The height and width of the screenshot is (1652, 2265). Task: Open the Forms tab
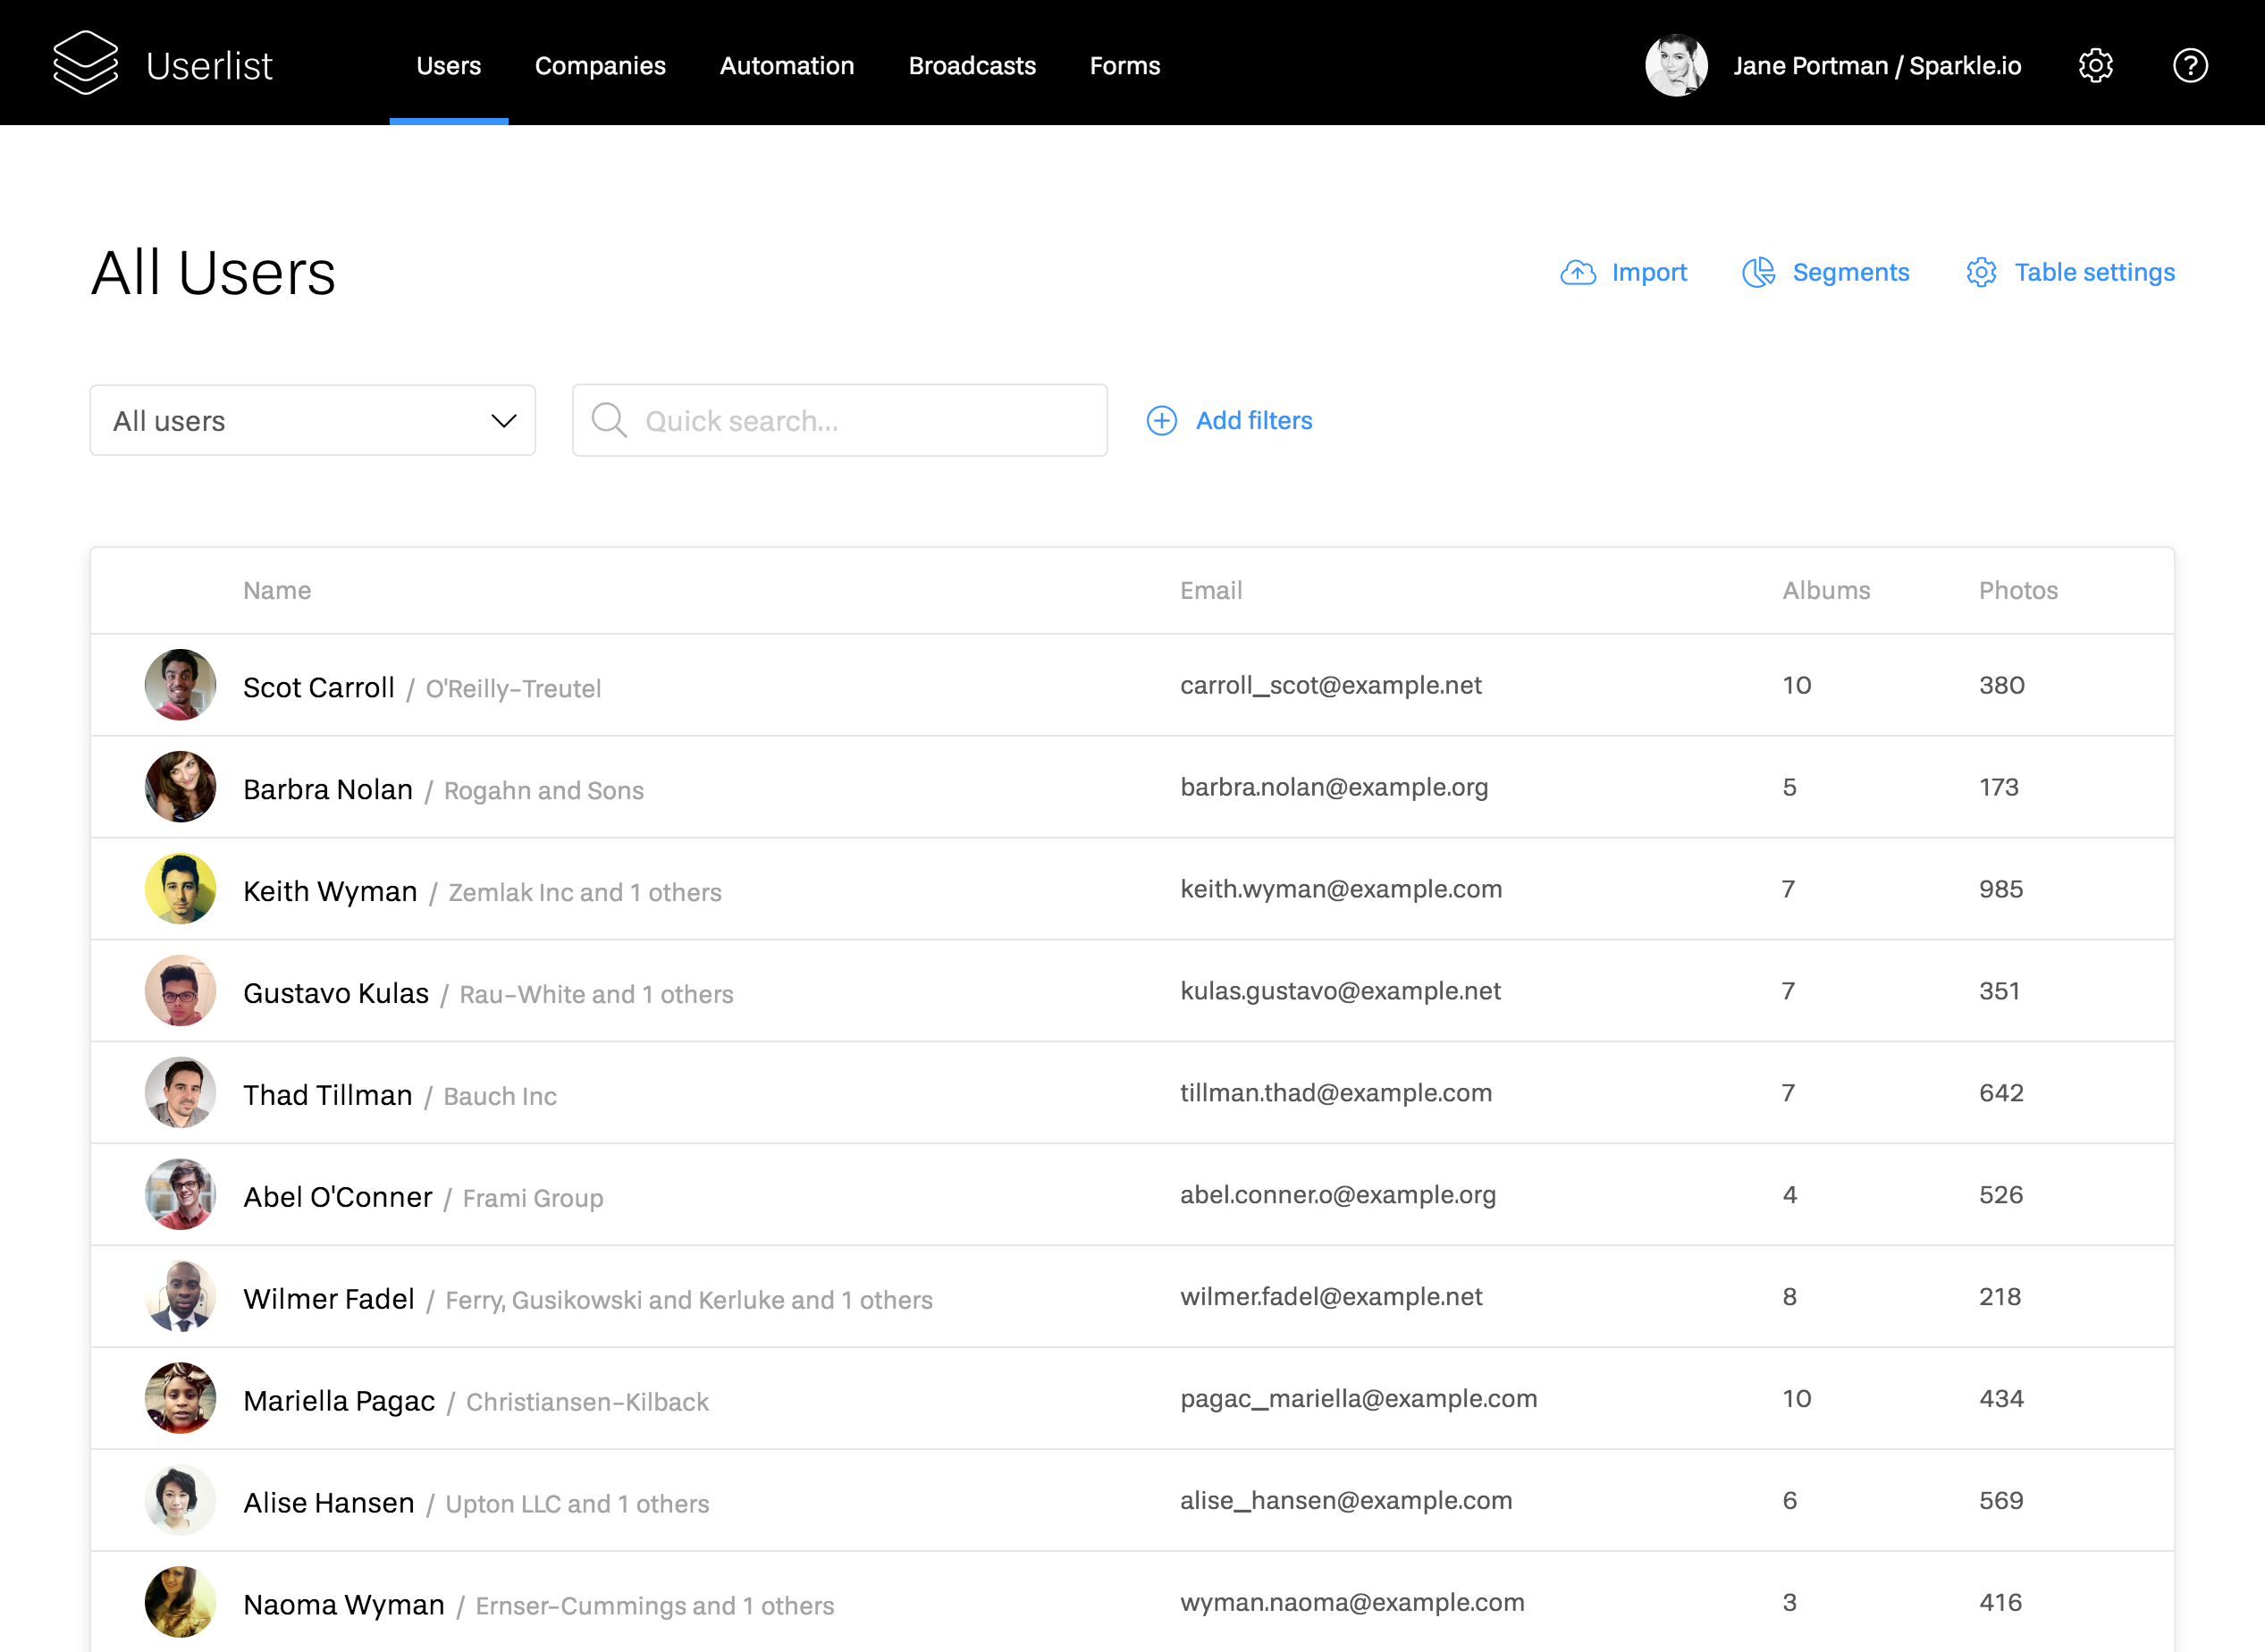pos(1125,66)
